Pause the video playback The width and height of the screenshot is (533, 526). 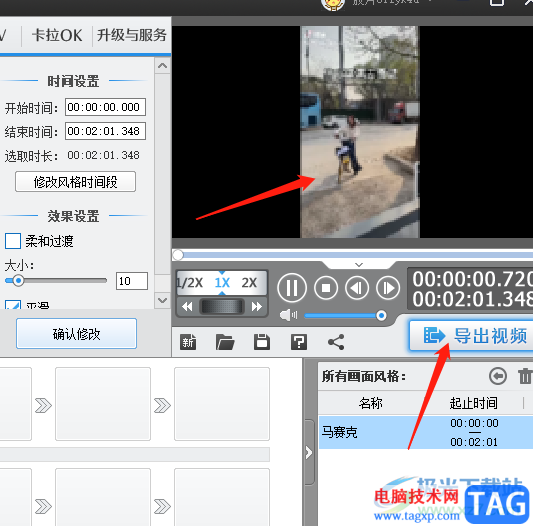coord(292,288)
